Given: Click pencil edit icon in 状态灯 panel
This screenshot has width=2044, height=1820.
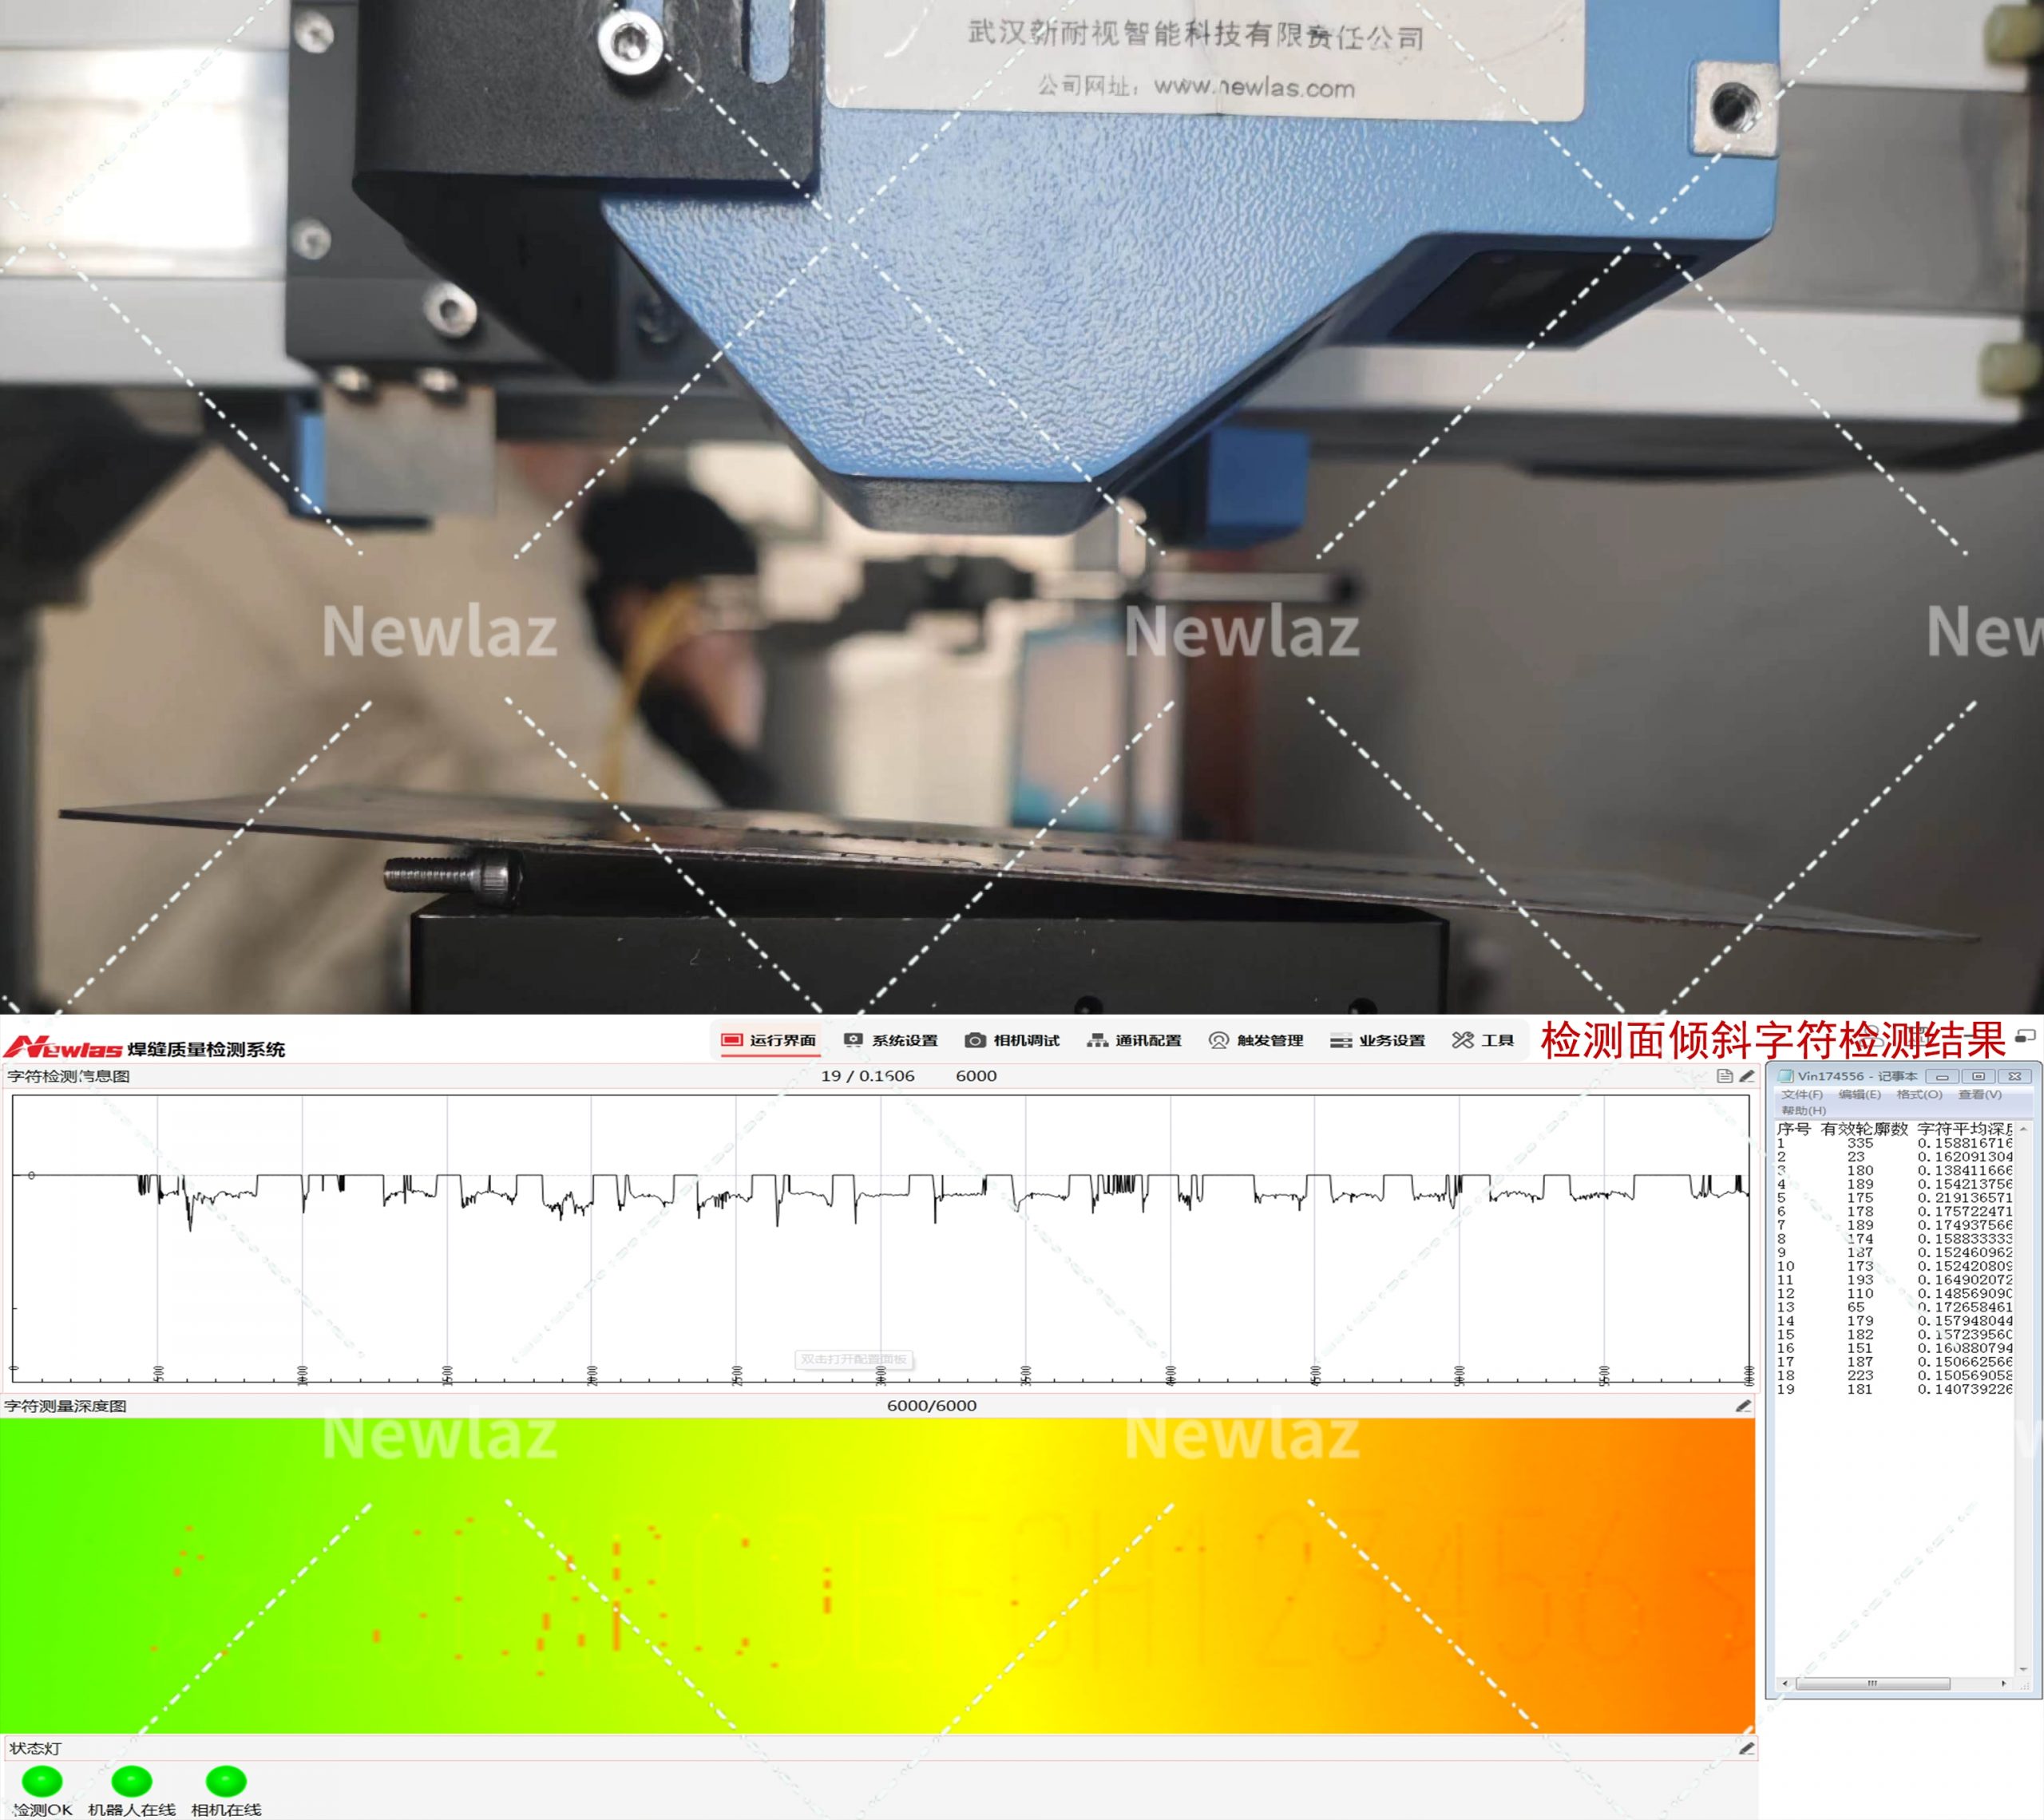Looking at the screenshot, I should (1746, 1748).
